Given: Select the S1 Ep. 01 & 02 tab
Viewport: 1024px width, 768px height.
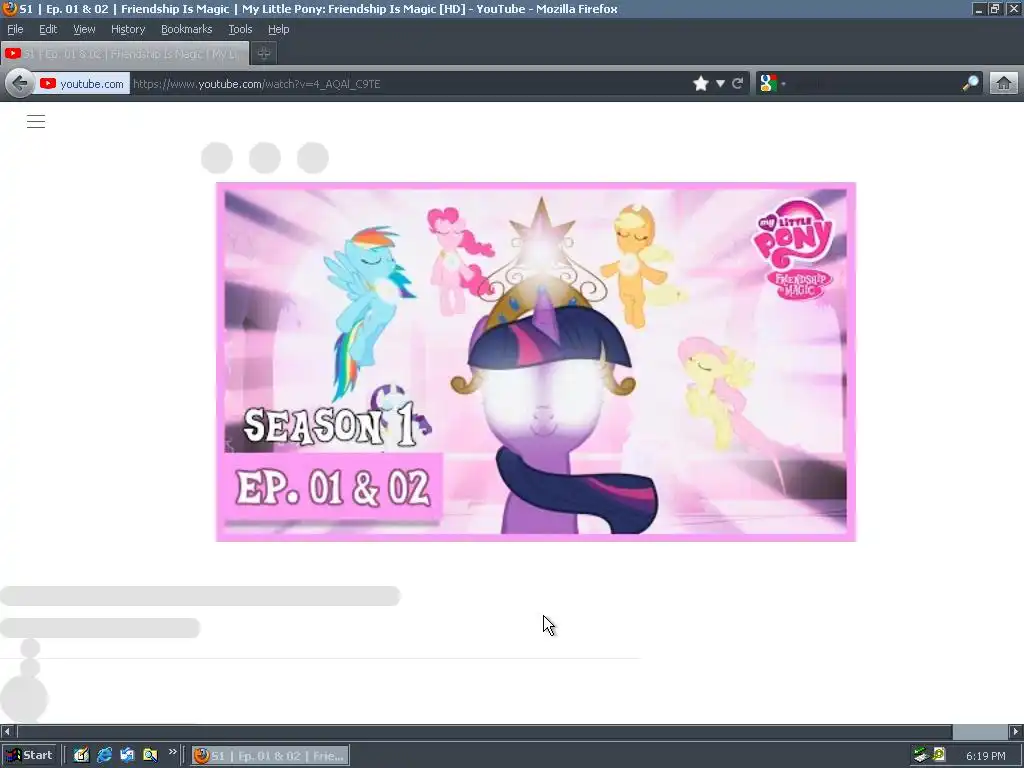Looking at the screenshot, I should (125, 54).
